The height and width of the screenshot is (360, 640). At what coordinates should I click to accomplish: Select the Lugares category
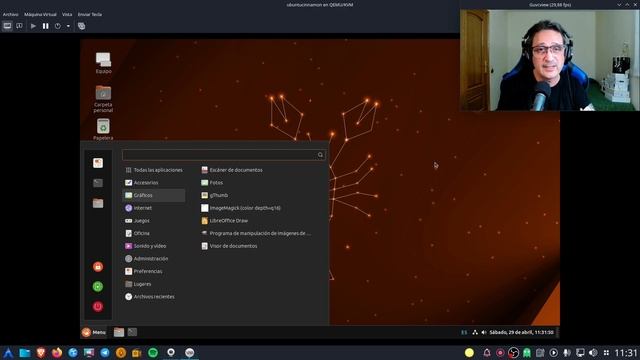[x=154, y=284]
